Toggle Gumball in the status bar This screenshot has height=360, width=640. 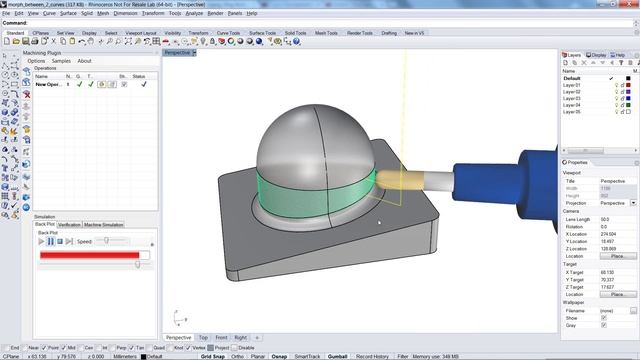[338, 356]
